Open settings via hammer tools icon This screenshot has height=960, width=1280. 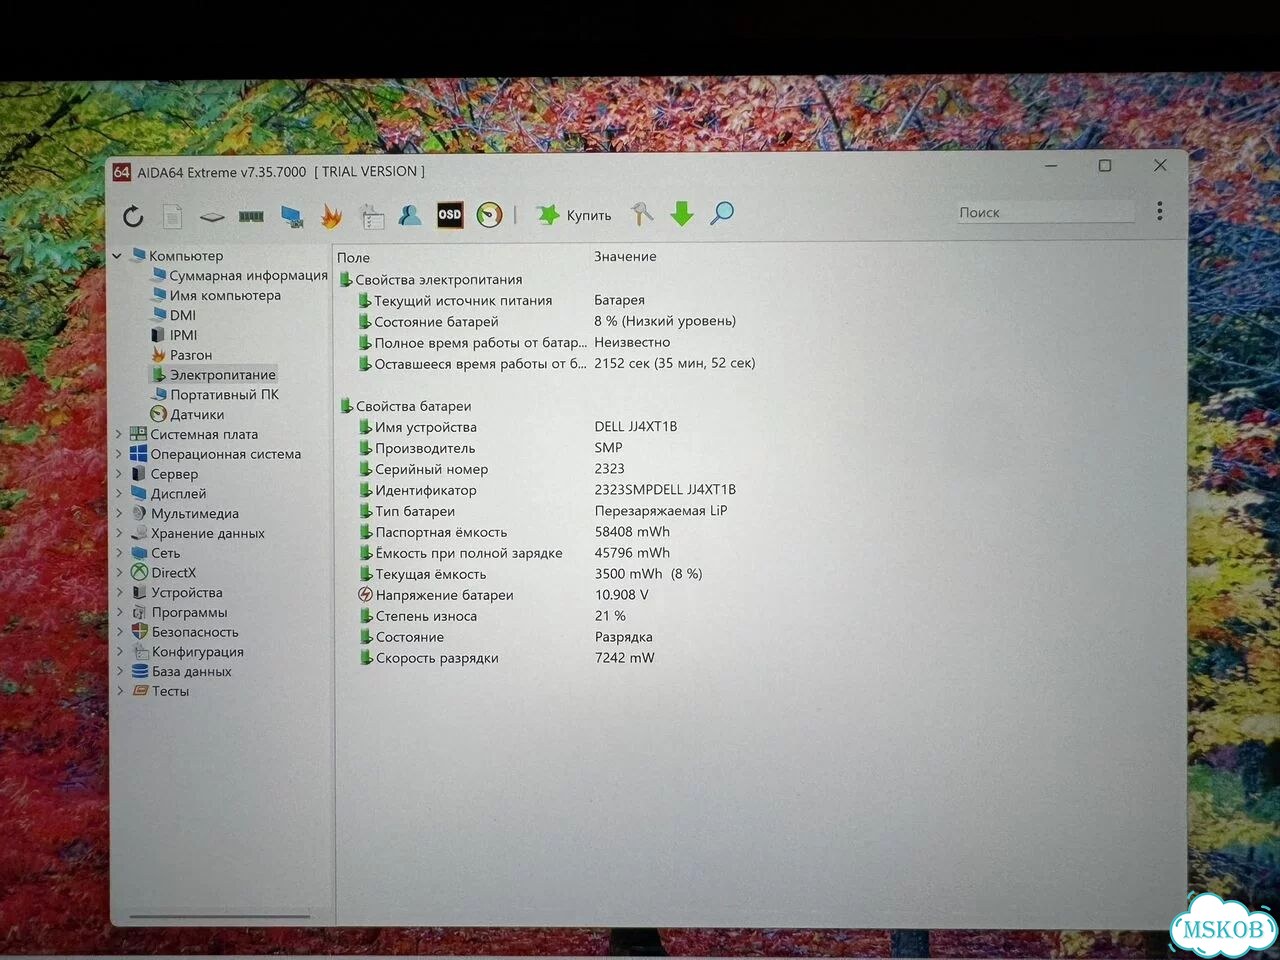tap(642, 214)
